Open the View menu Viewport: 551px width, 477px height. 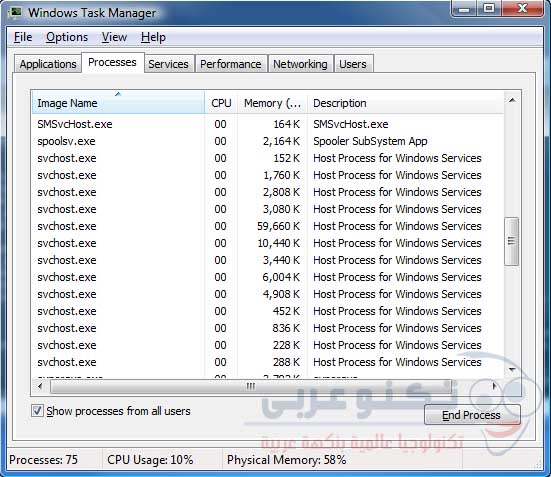tap(114, 37)
